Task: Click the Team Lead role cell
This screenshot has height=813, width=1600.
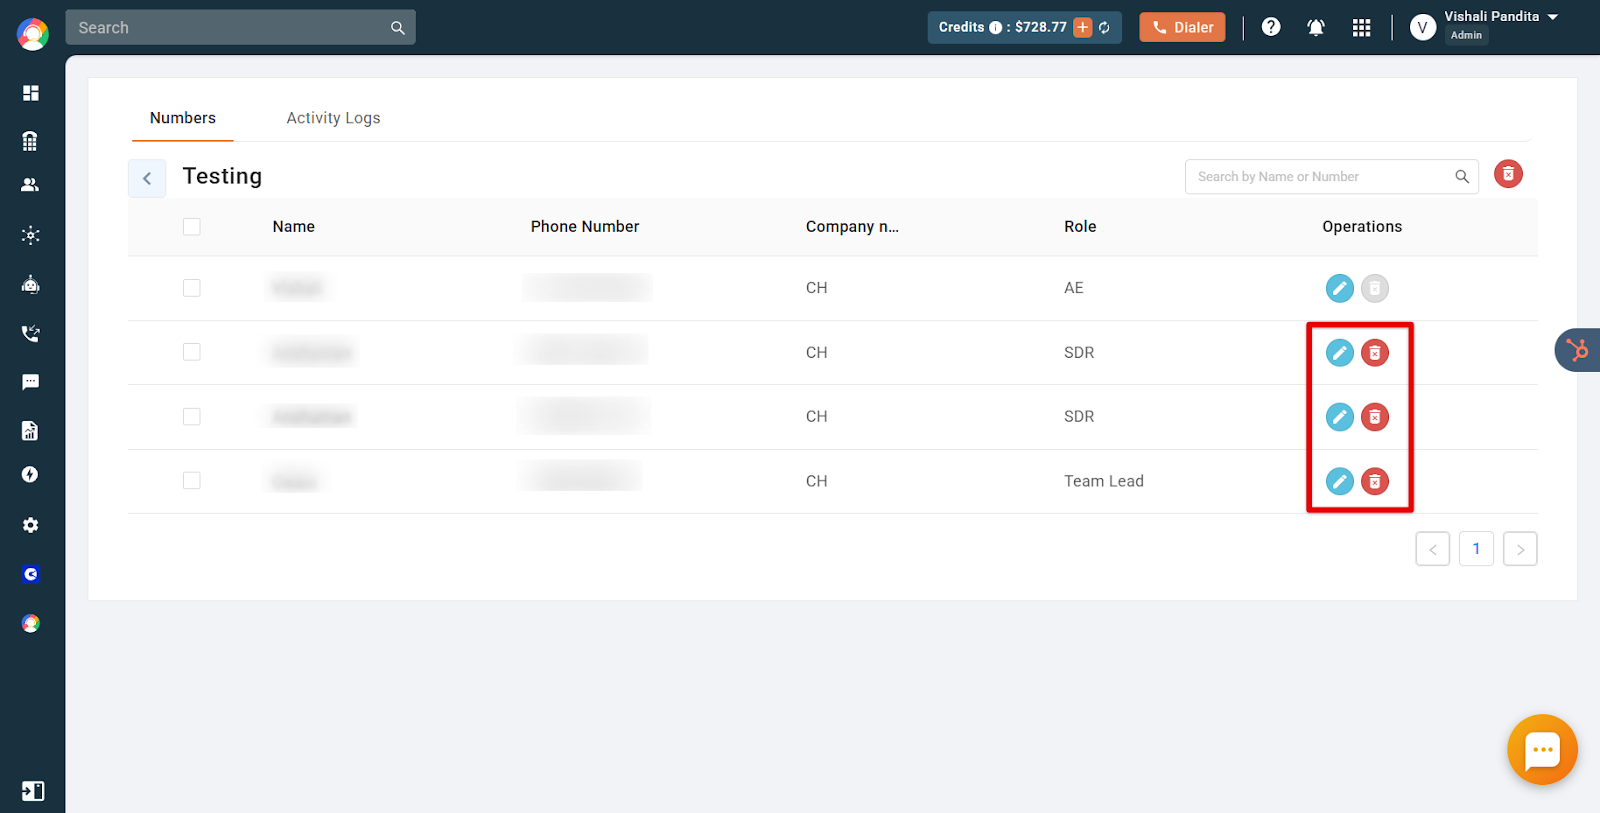Action: tap(1104, 481)
